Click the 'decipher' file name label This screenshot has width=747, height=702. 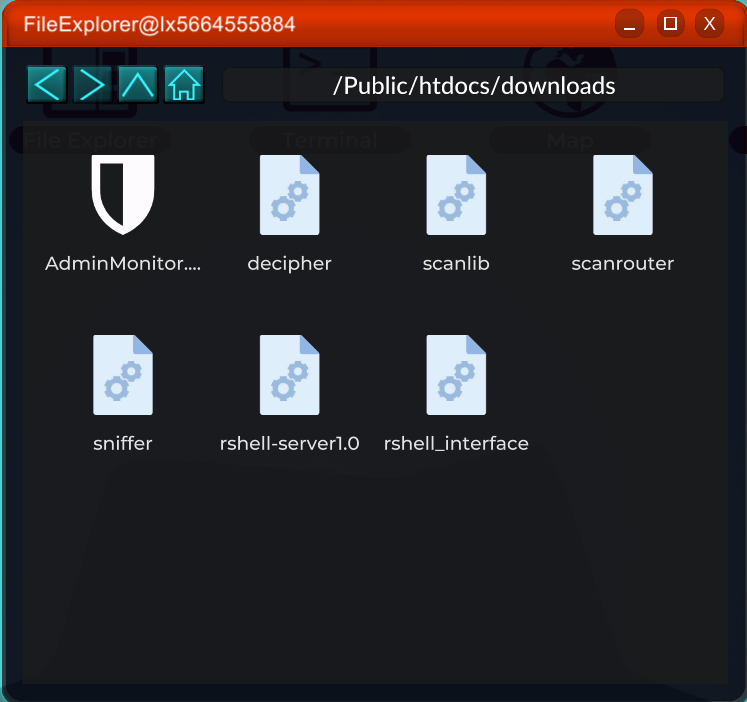(x=289, y=264)
